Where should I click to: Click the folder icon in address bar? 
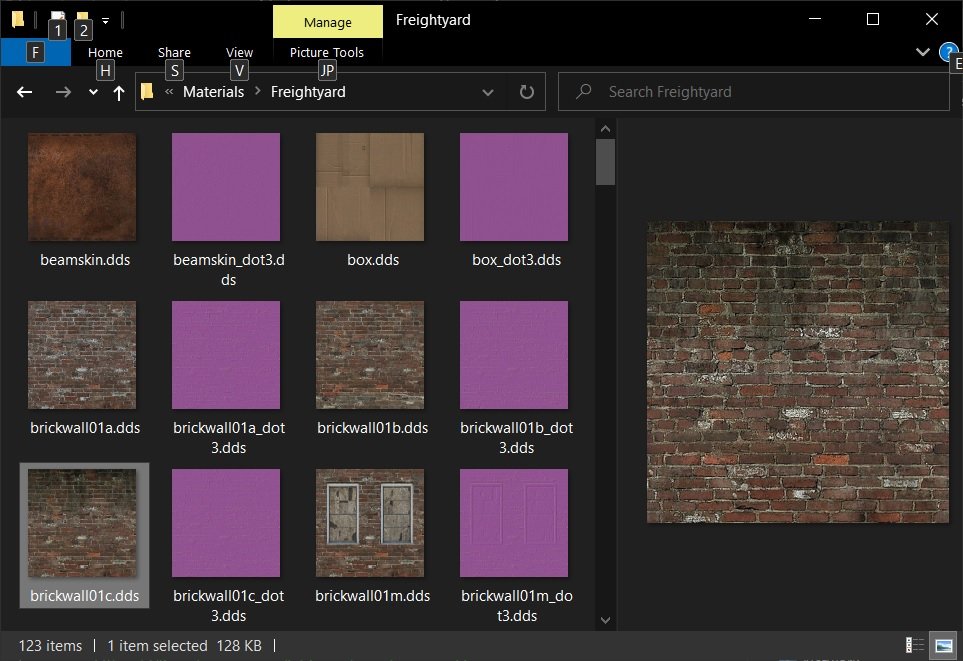click(147, 92)
